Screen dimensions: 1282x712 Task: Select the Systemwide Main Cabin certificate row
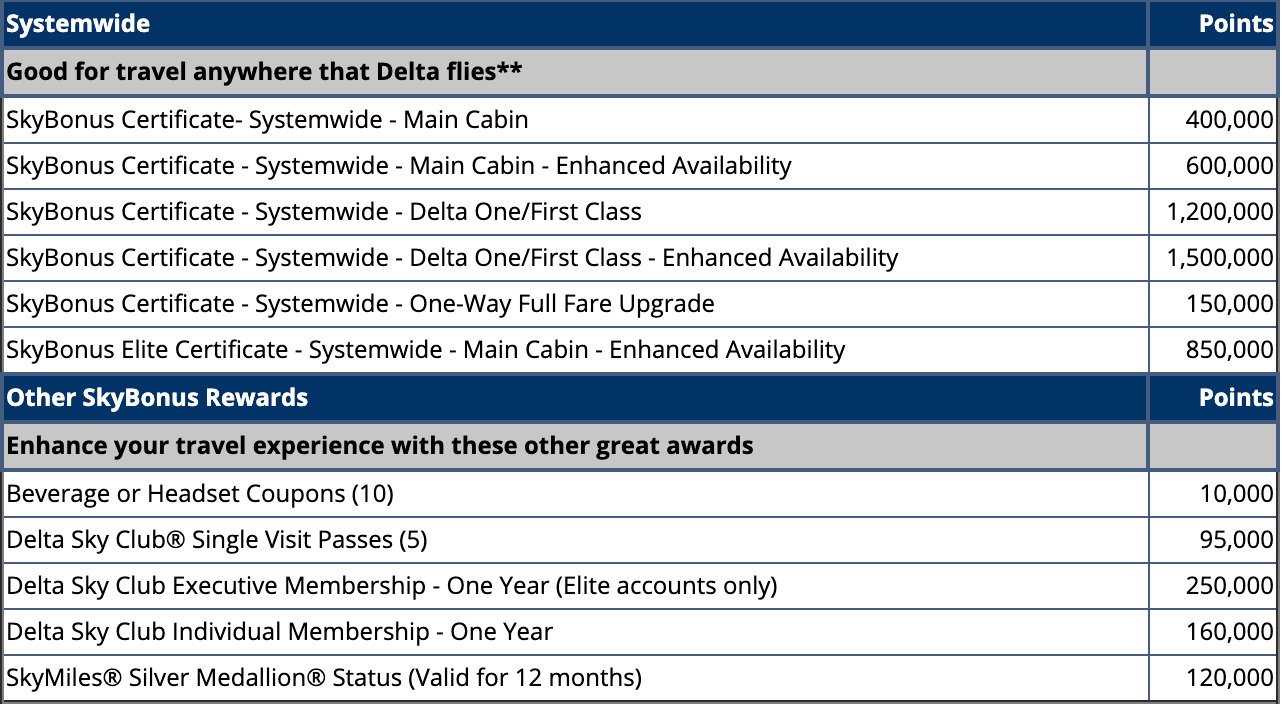pos(267,120)
